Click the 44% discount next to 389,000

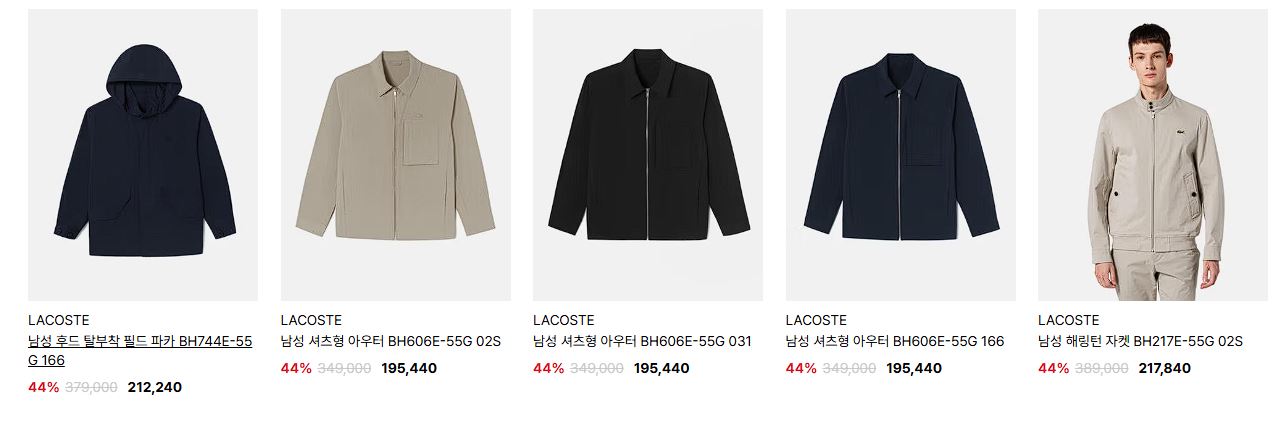1054,368
